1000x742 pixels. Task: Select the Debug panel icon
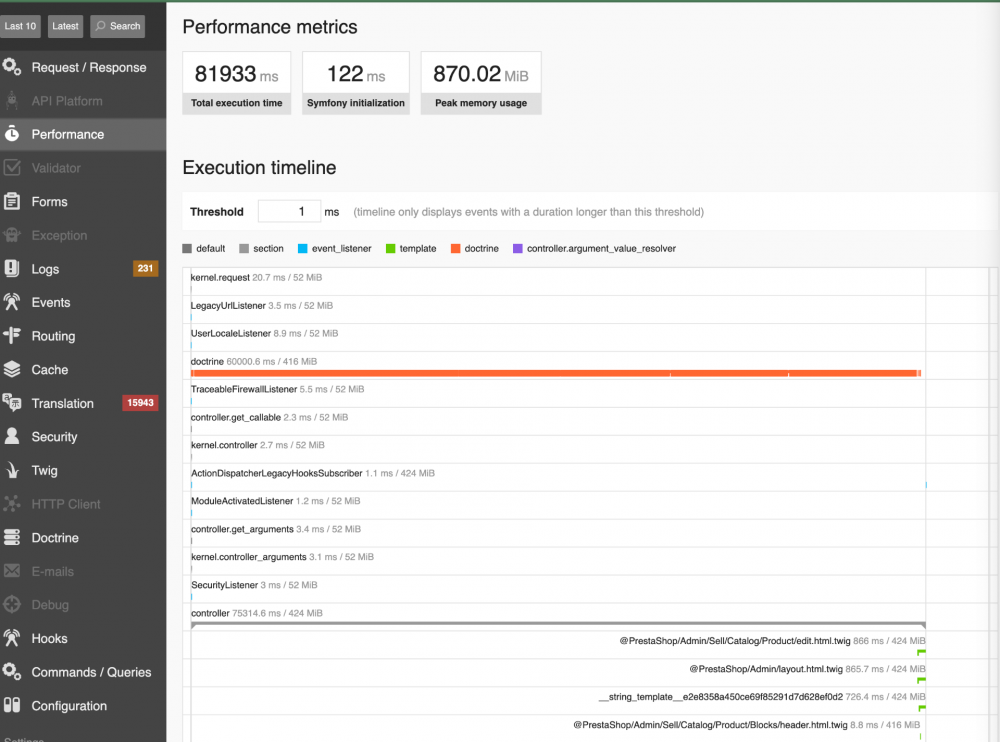point(12,604)
